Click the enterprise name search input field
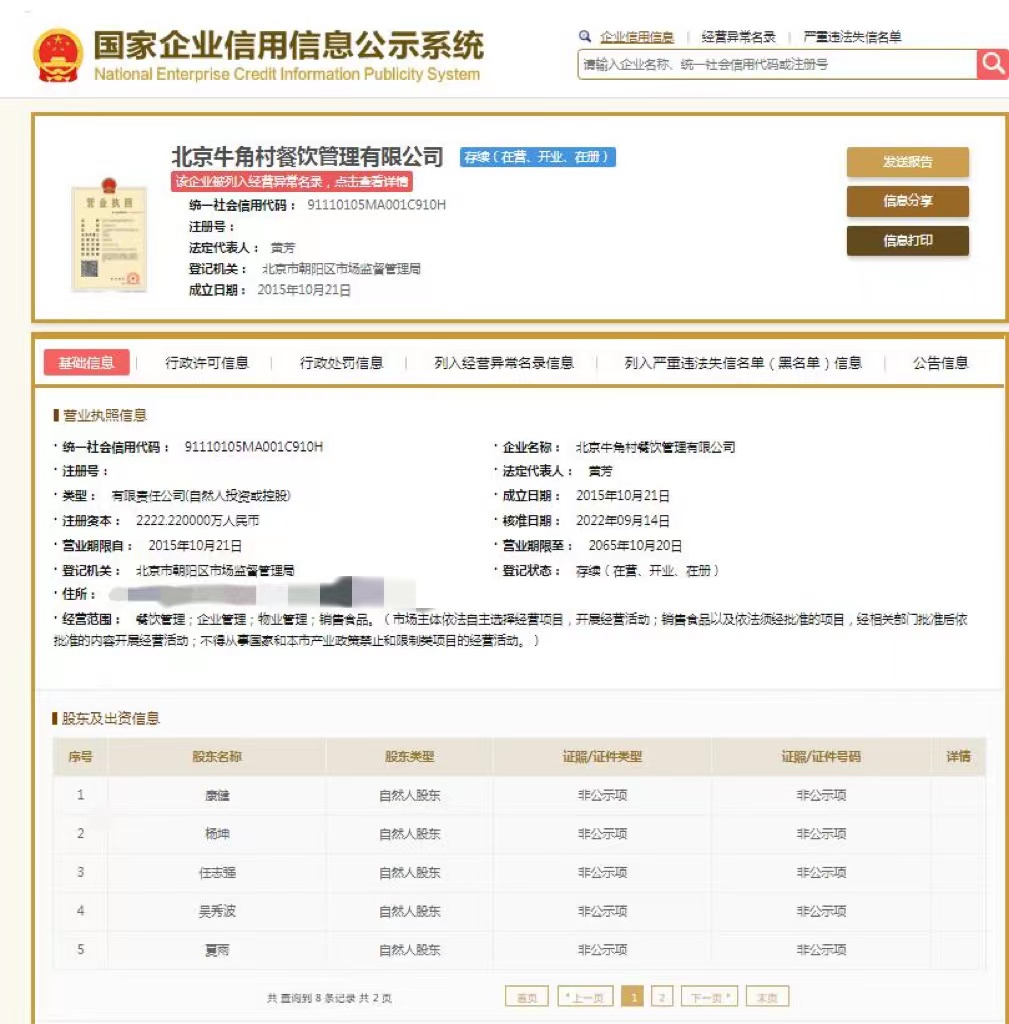 (777, 65)
